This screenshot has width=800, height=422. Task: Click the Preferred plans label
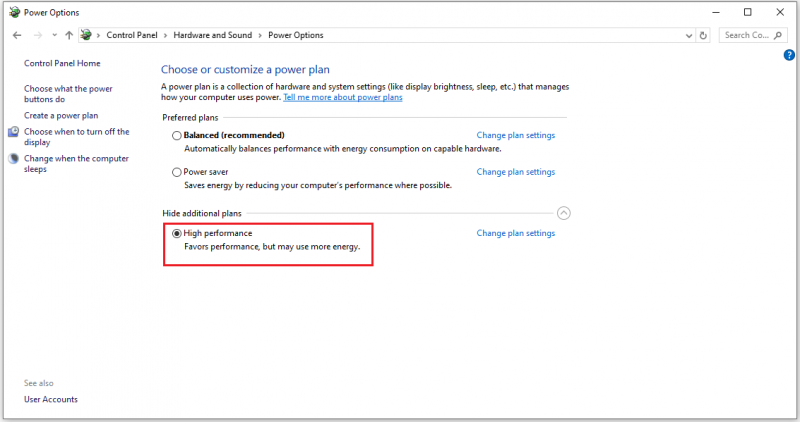[x=190, y=118]
